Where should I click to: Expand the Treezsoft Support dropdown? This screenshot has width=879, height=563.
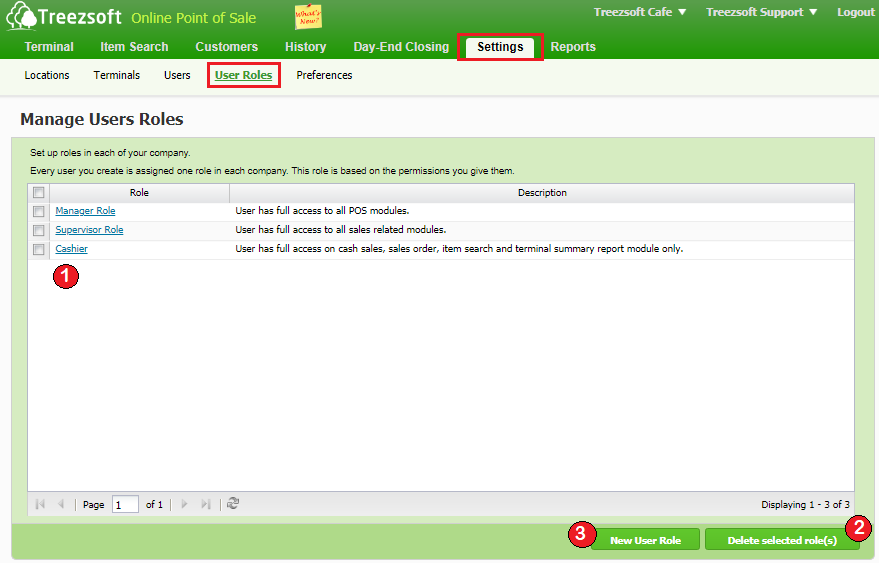761,12
